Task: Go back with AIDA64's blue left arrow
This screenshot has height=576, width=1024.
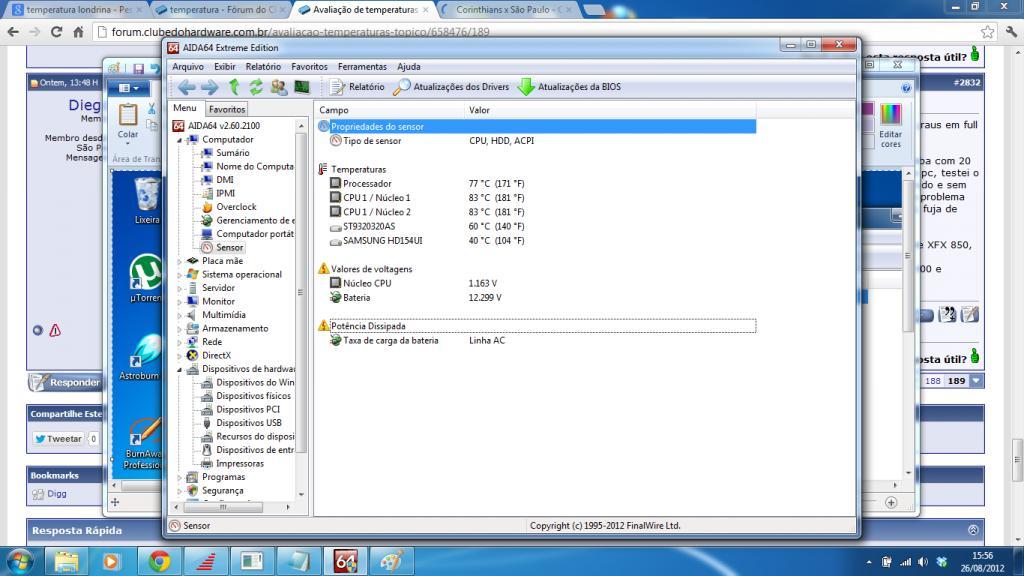Action: tap(187, 87)
